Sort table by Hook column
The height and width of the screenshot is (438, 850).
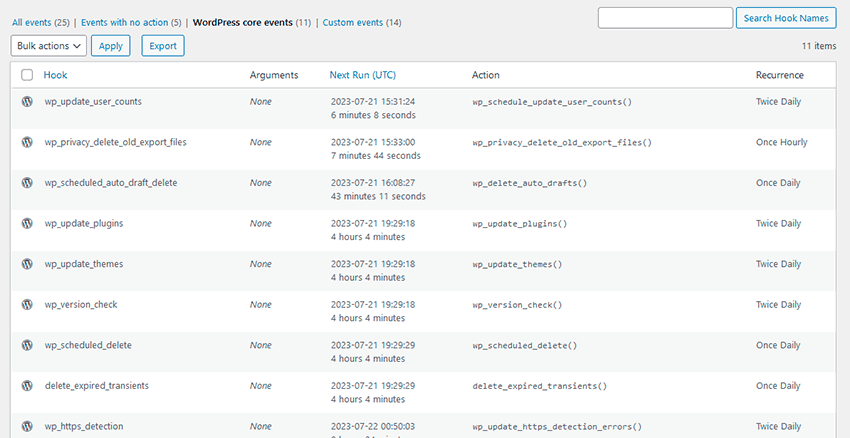(x=55, y=75)
